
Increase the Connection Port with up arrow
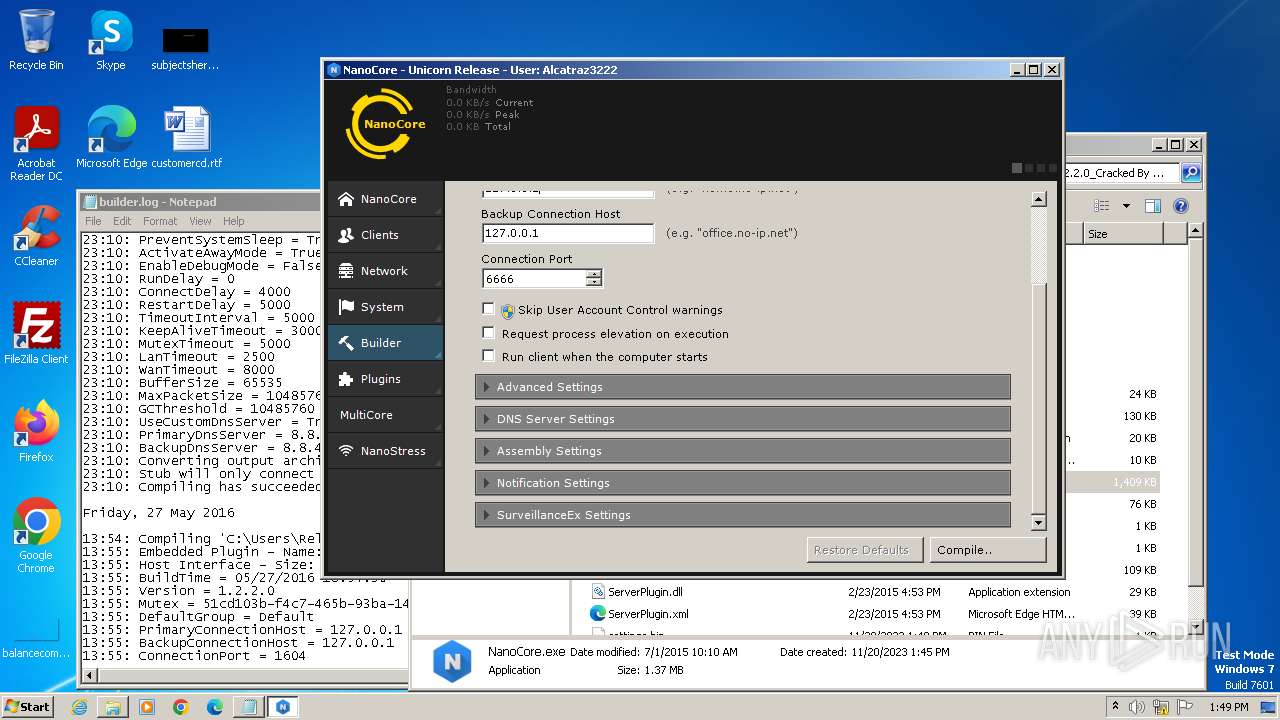[x=594, y=274]
